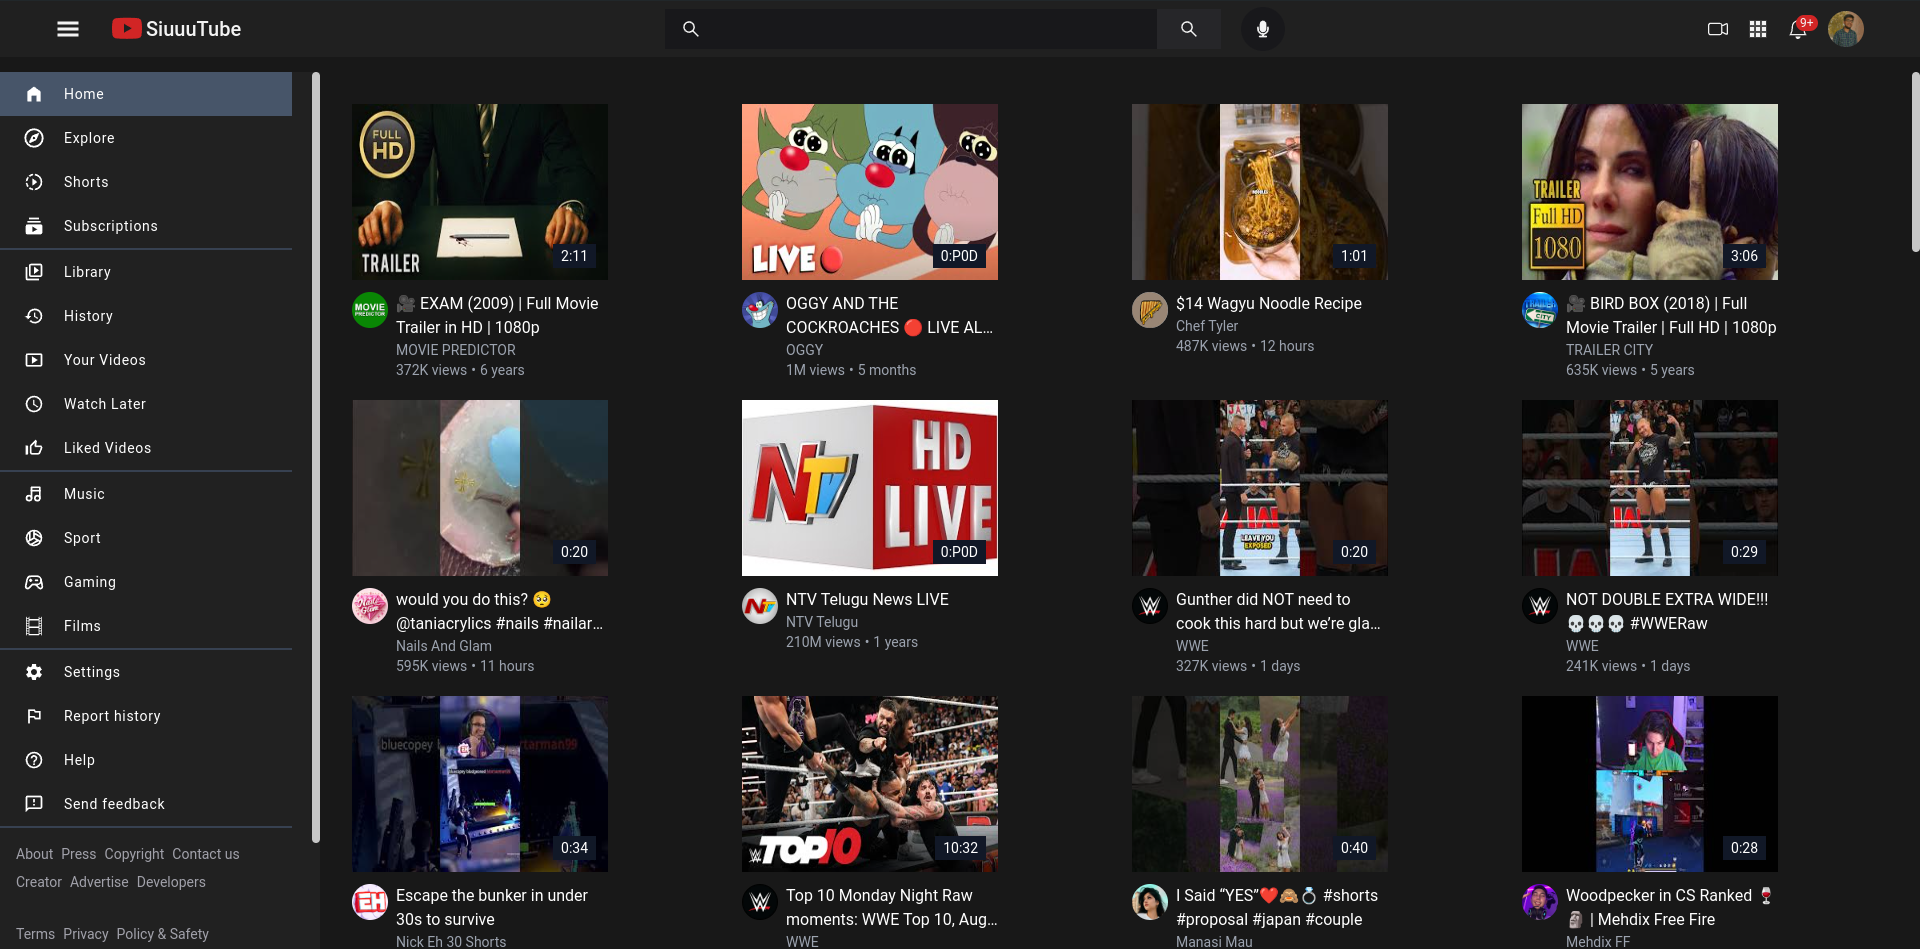Open the Copyright footer link
This screenshot has width=1920, height=949.
[x=134, y=854]
